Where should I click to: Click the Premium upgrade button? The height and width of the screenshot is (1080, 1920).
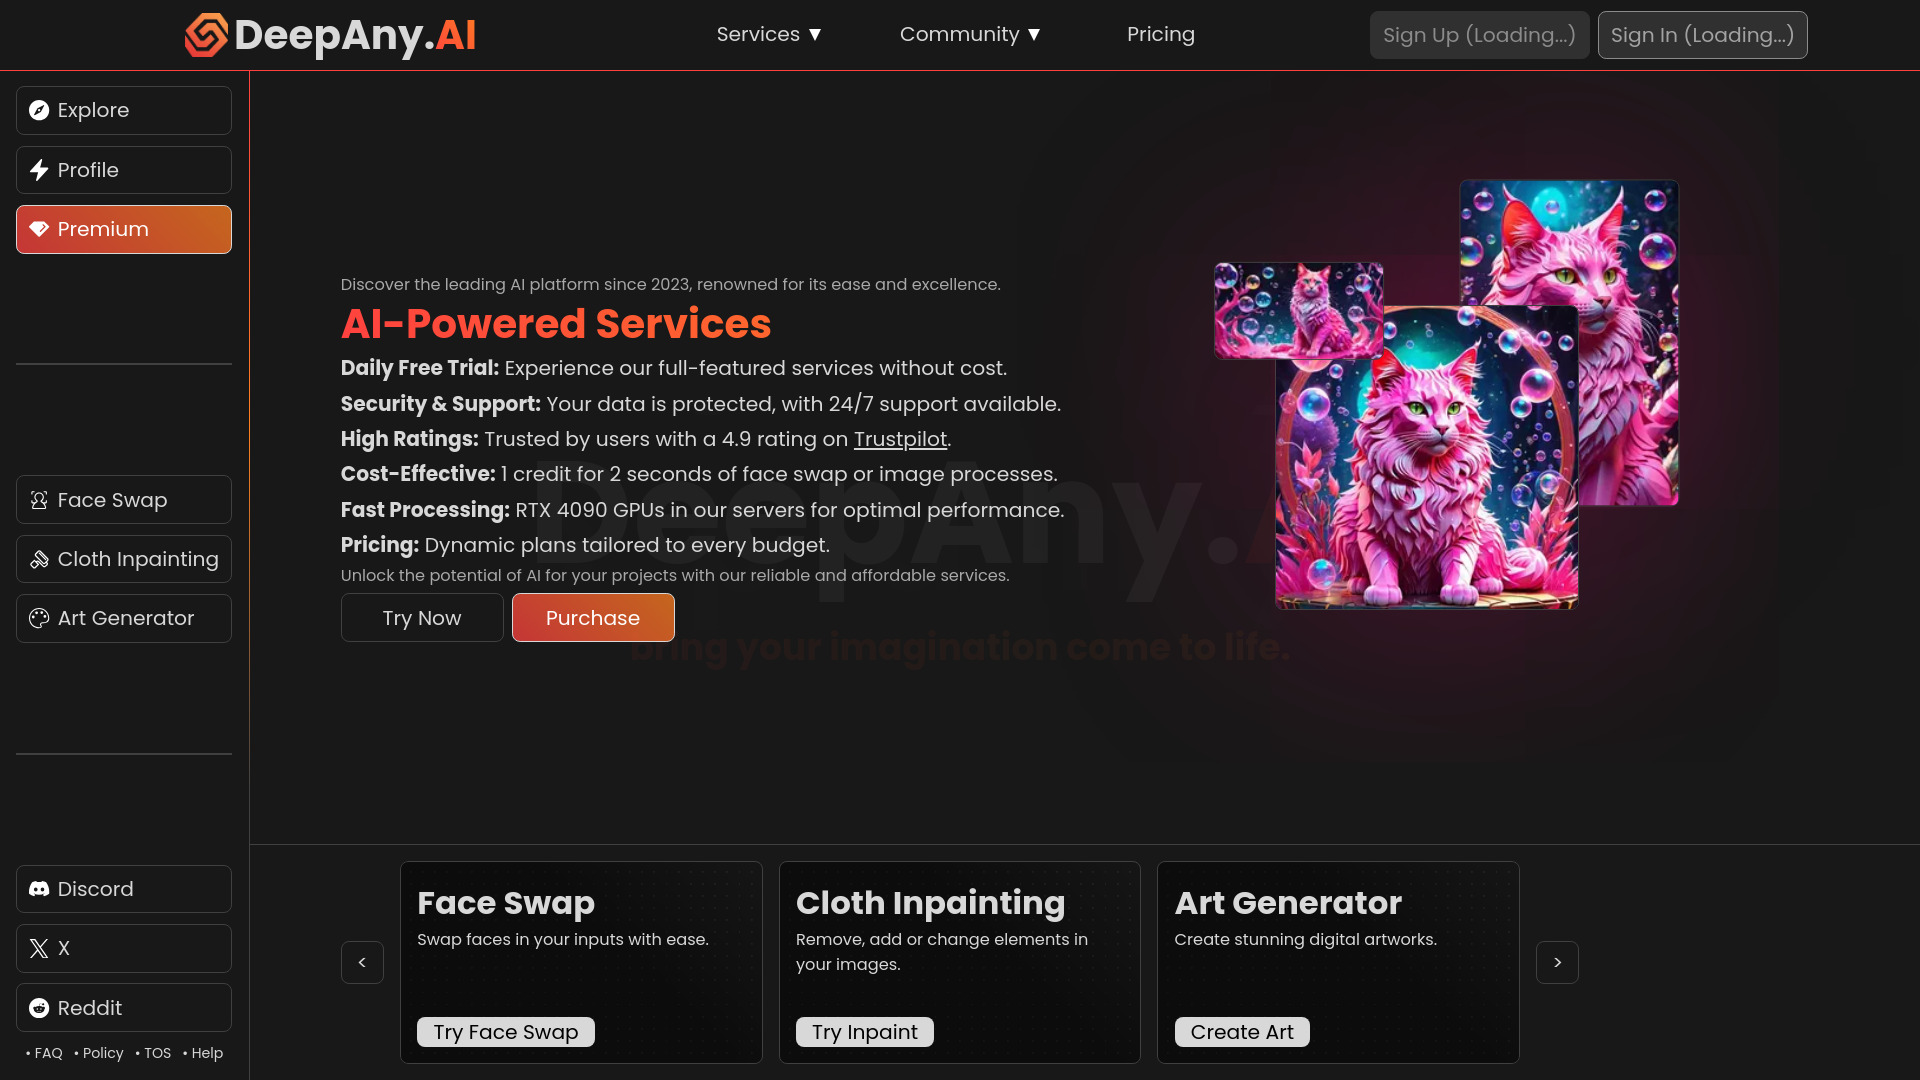pos(124,229)
